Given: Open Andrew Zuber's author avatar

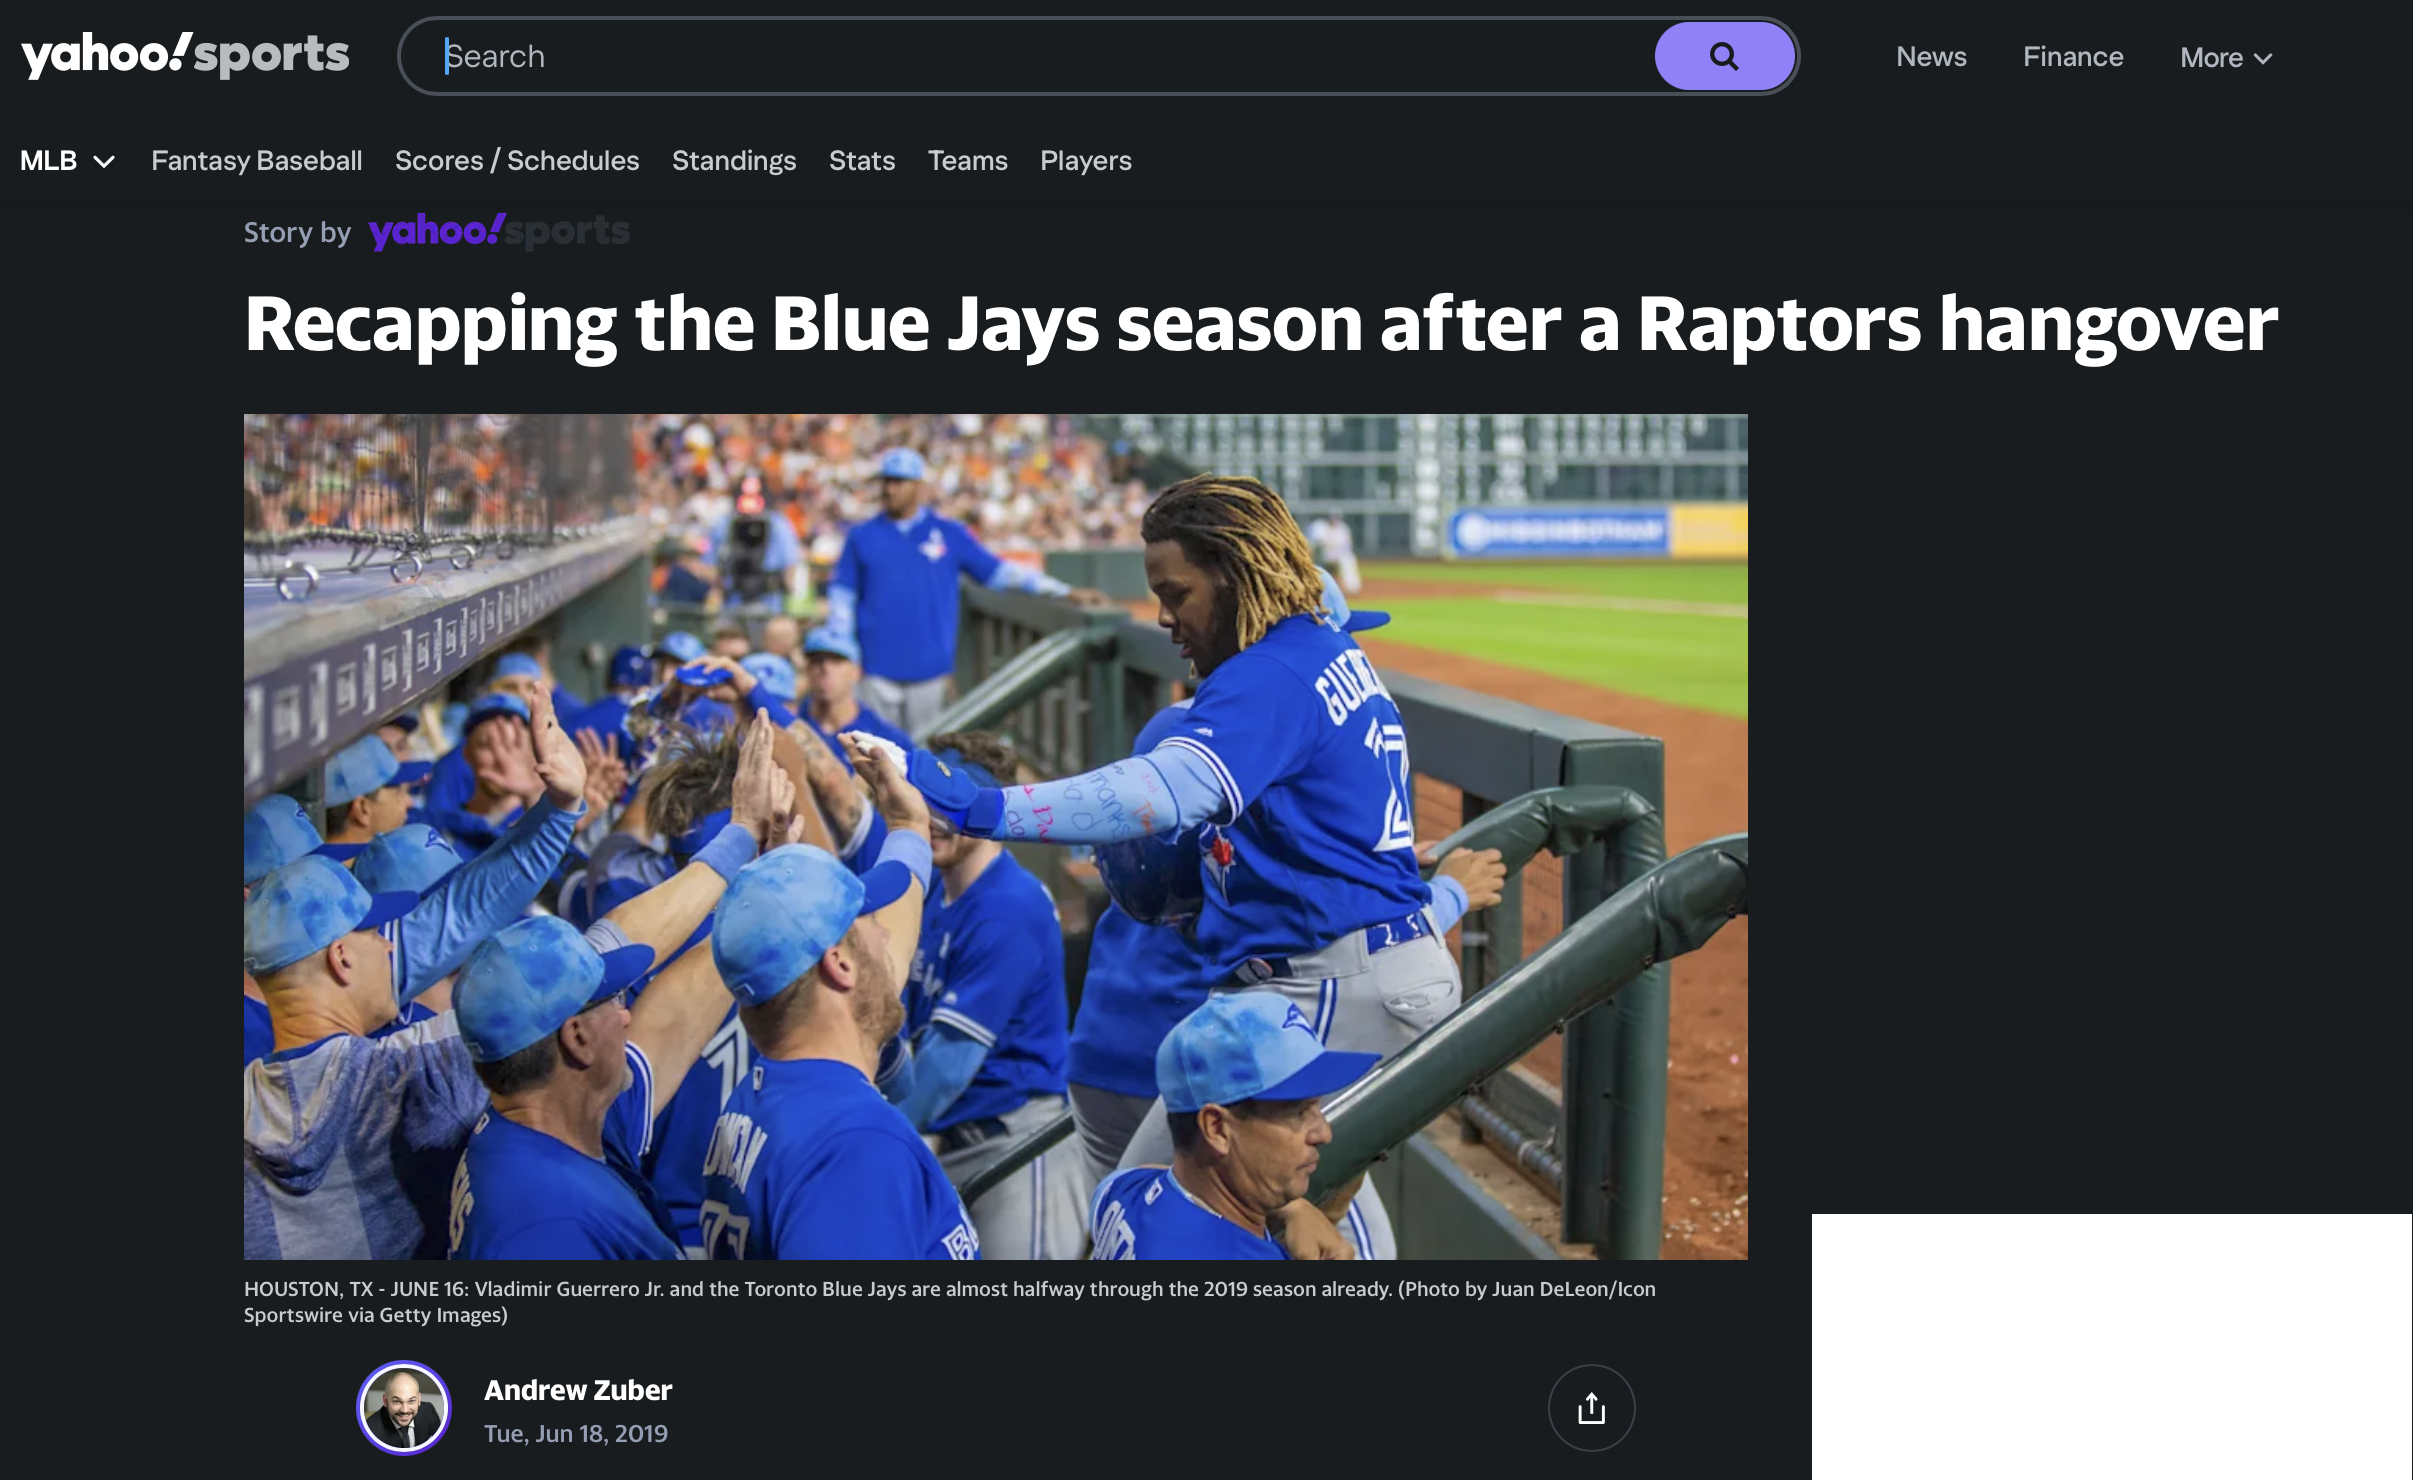Looking at the screenshot, I should 404,1408.
